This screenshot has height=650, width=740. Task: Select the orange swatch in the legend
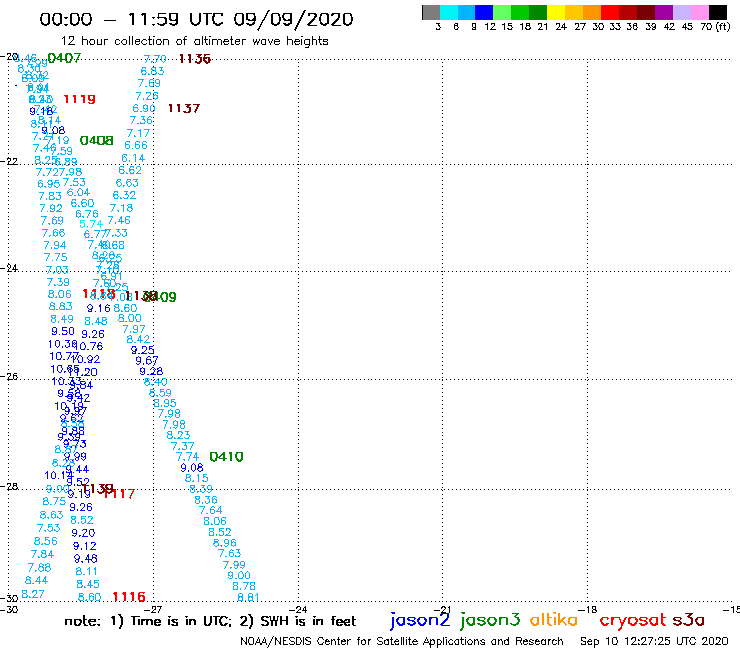(x=592, y=12)
